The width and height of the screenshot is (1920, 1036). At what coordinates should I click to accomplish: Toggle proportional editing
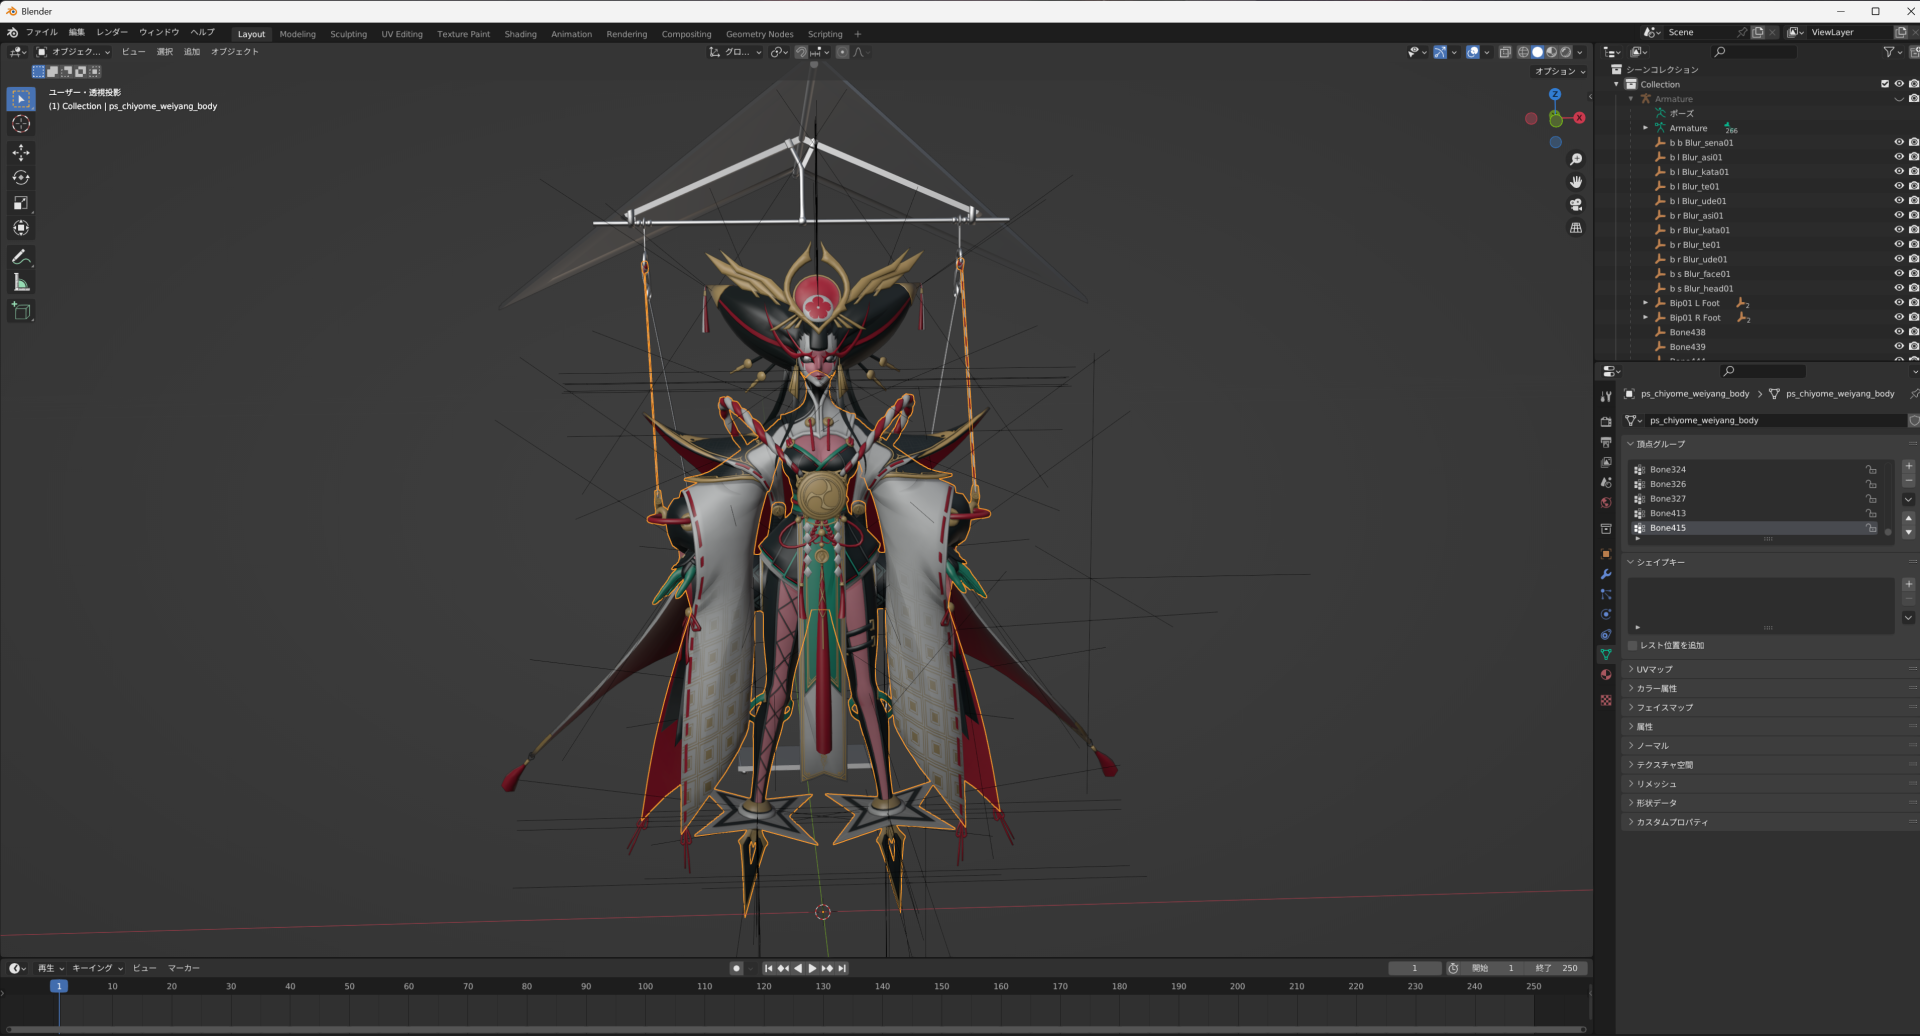[x=842, y=52]
